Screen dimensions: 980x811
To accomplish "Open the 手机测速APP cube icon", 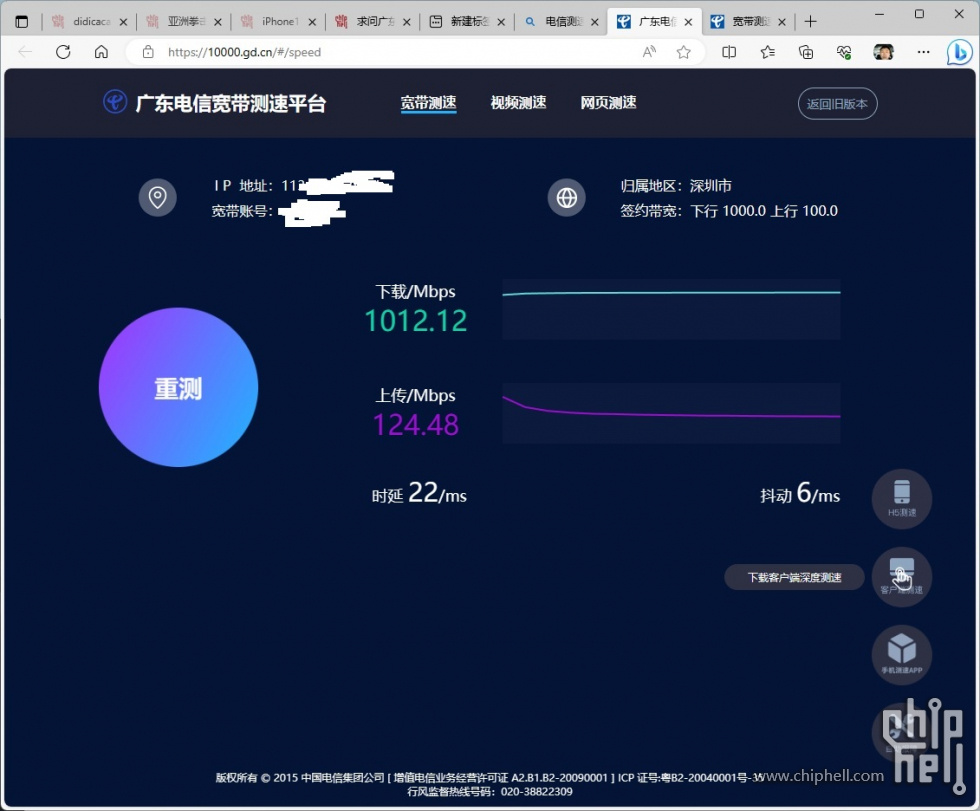I will point(902,655).
